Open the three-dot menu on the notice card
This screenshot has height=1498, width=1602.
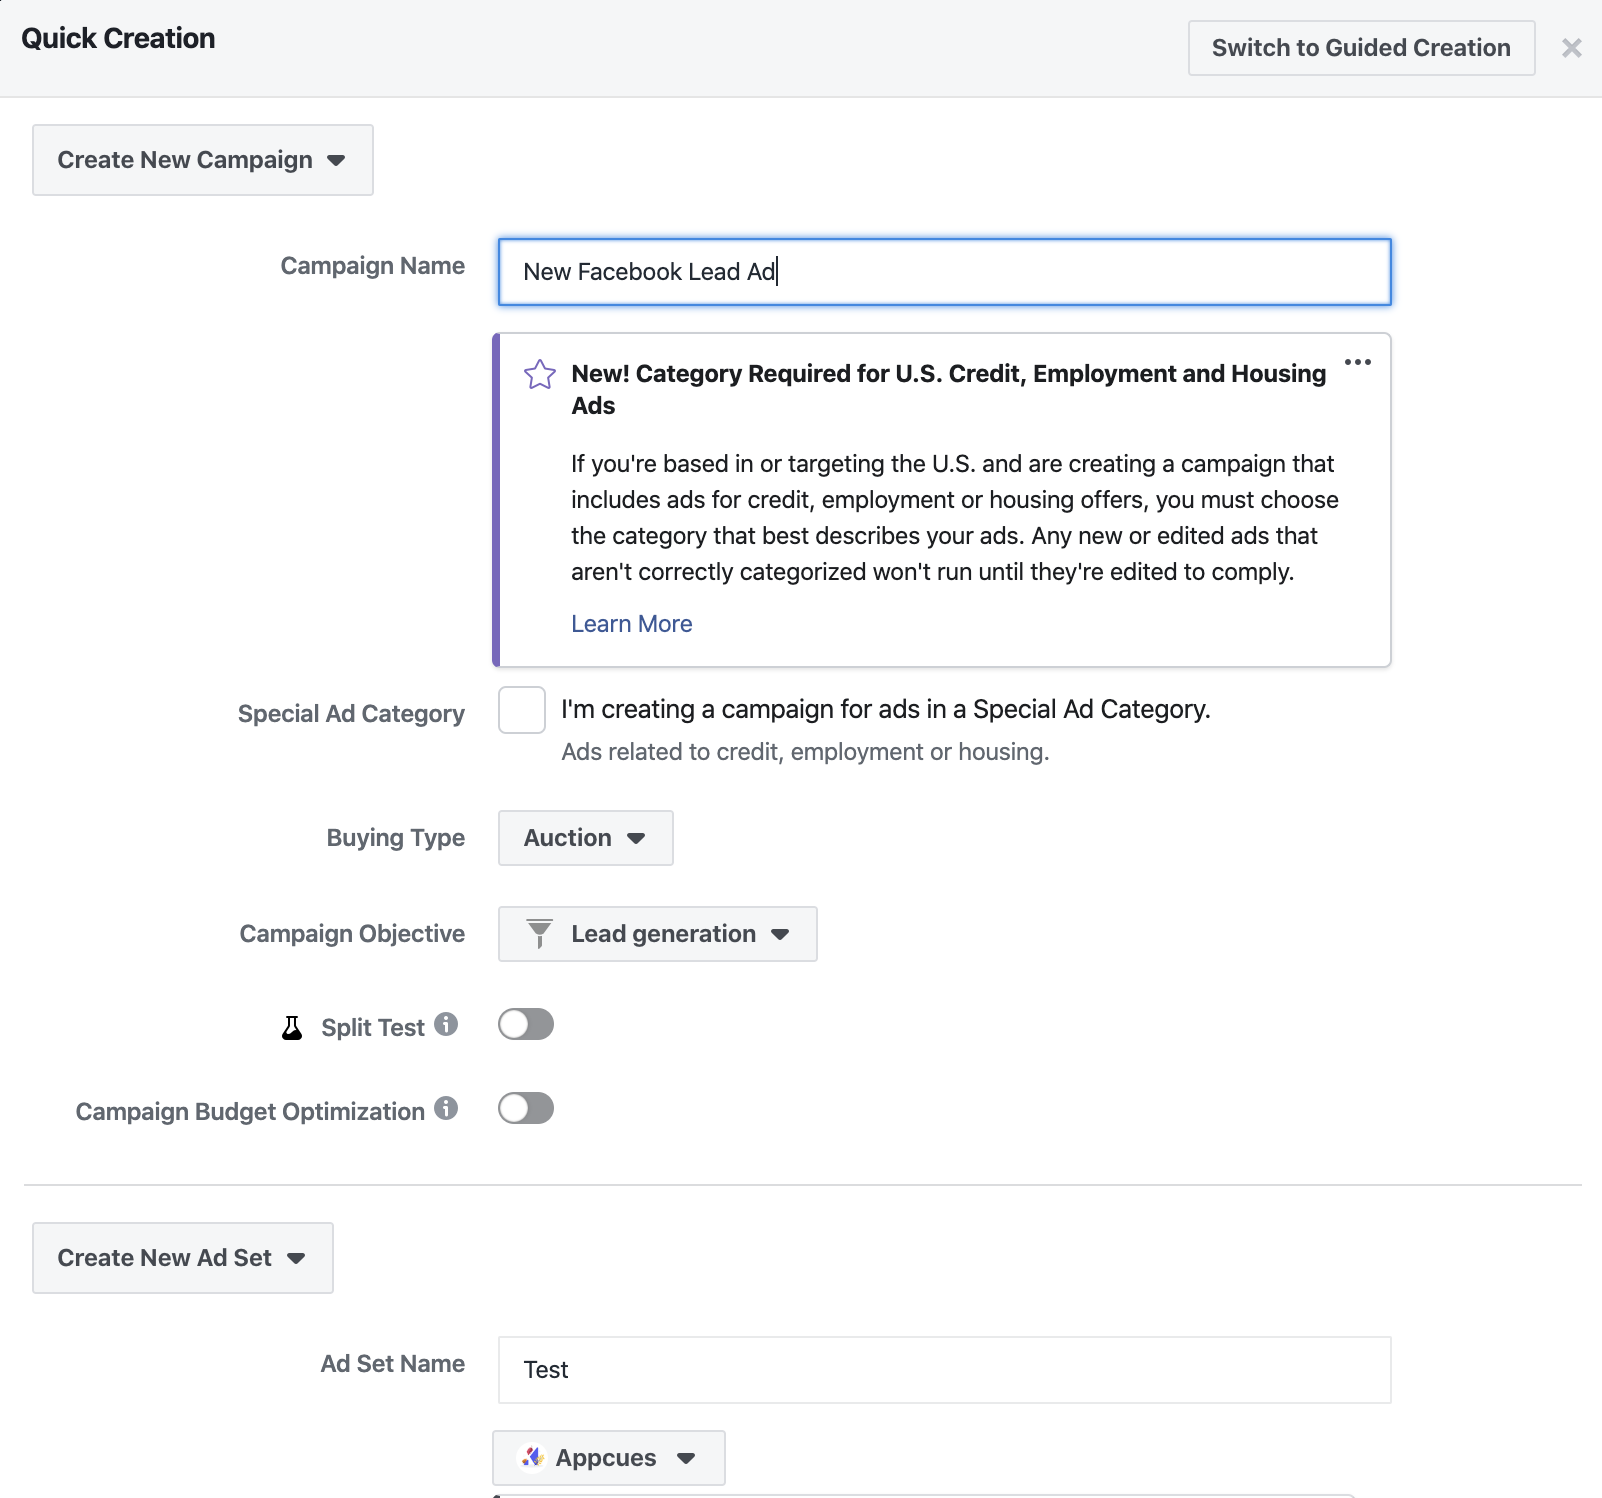1357,362
